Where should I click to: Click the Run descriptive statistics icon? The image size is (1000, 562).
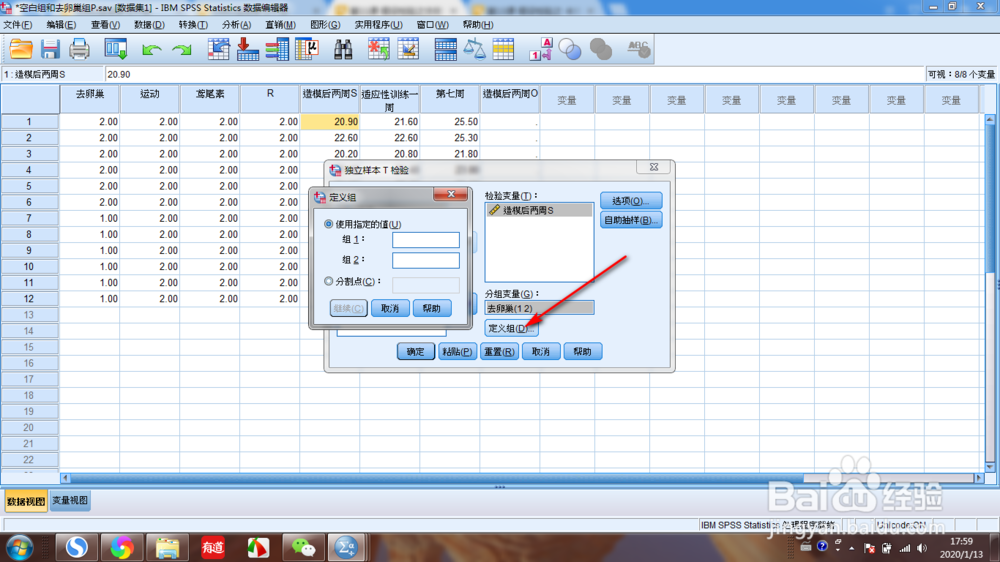(x=307, y=49)
